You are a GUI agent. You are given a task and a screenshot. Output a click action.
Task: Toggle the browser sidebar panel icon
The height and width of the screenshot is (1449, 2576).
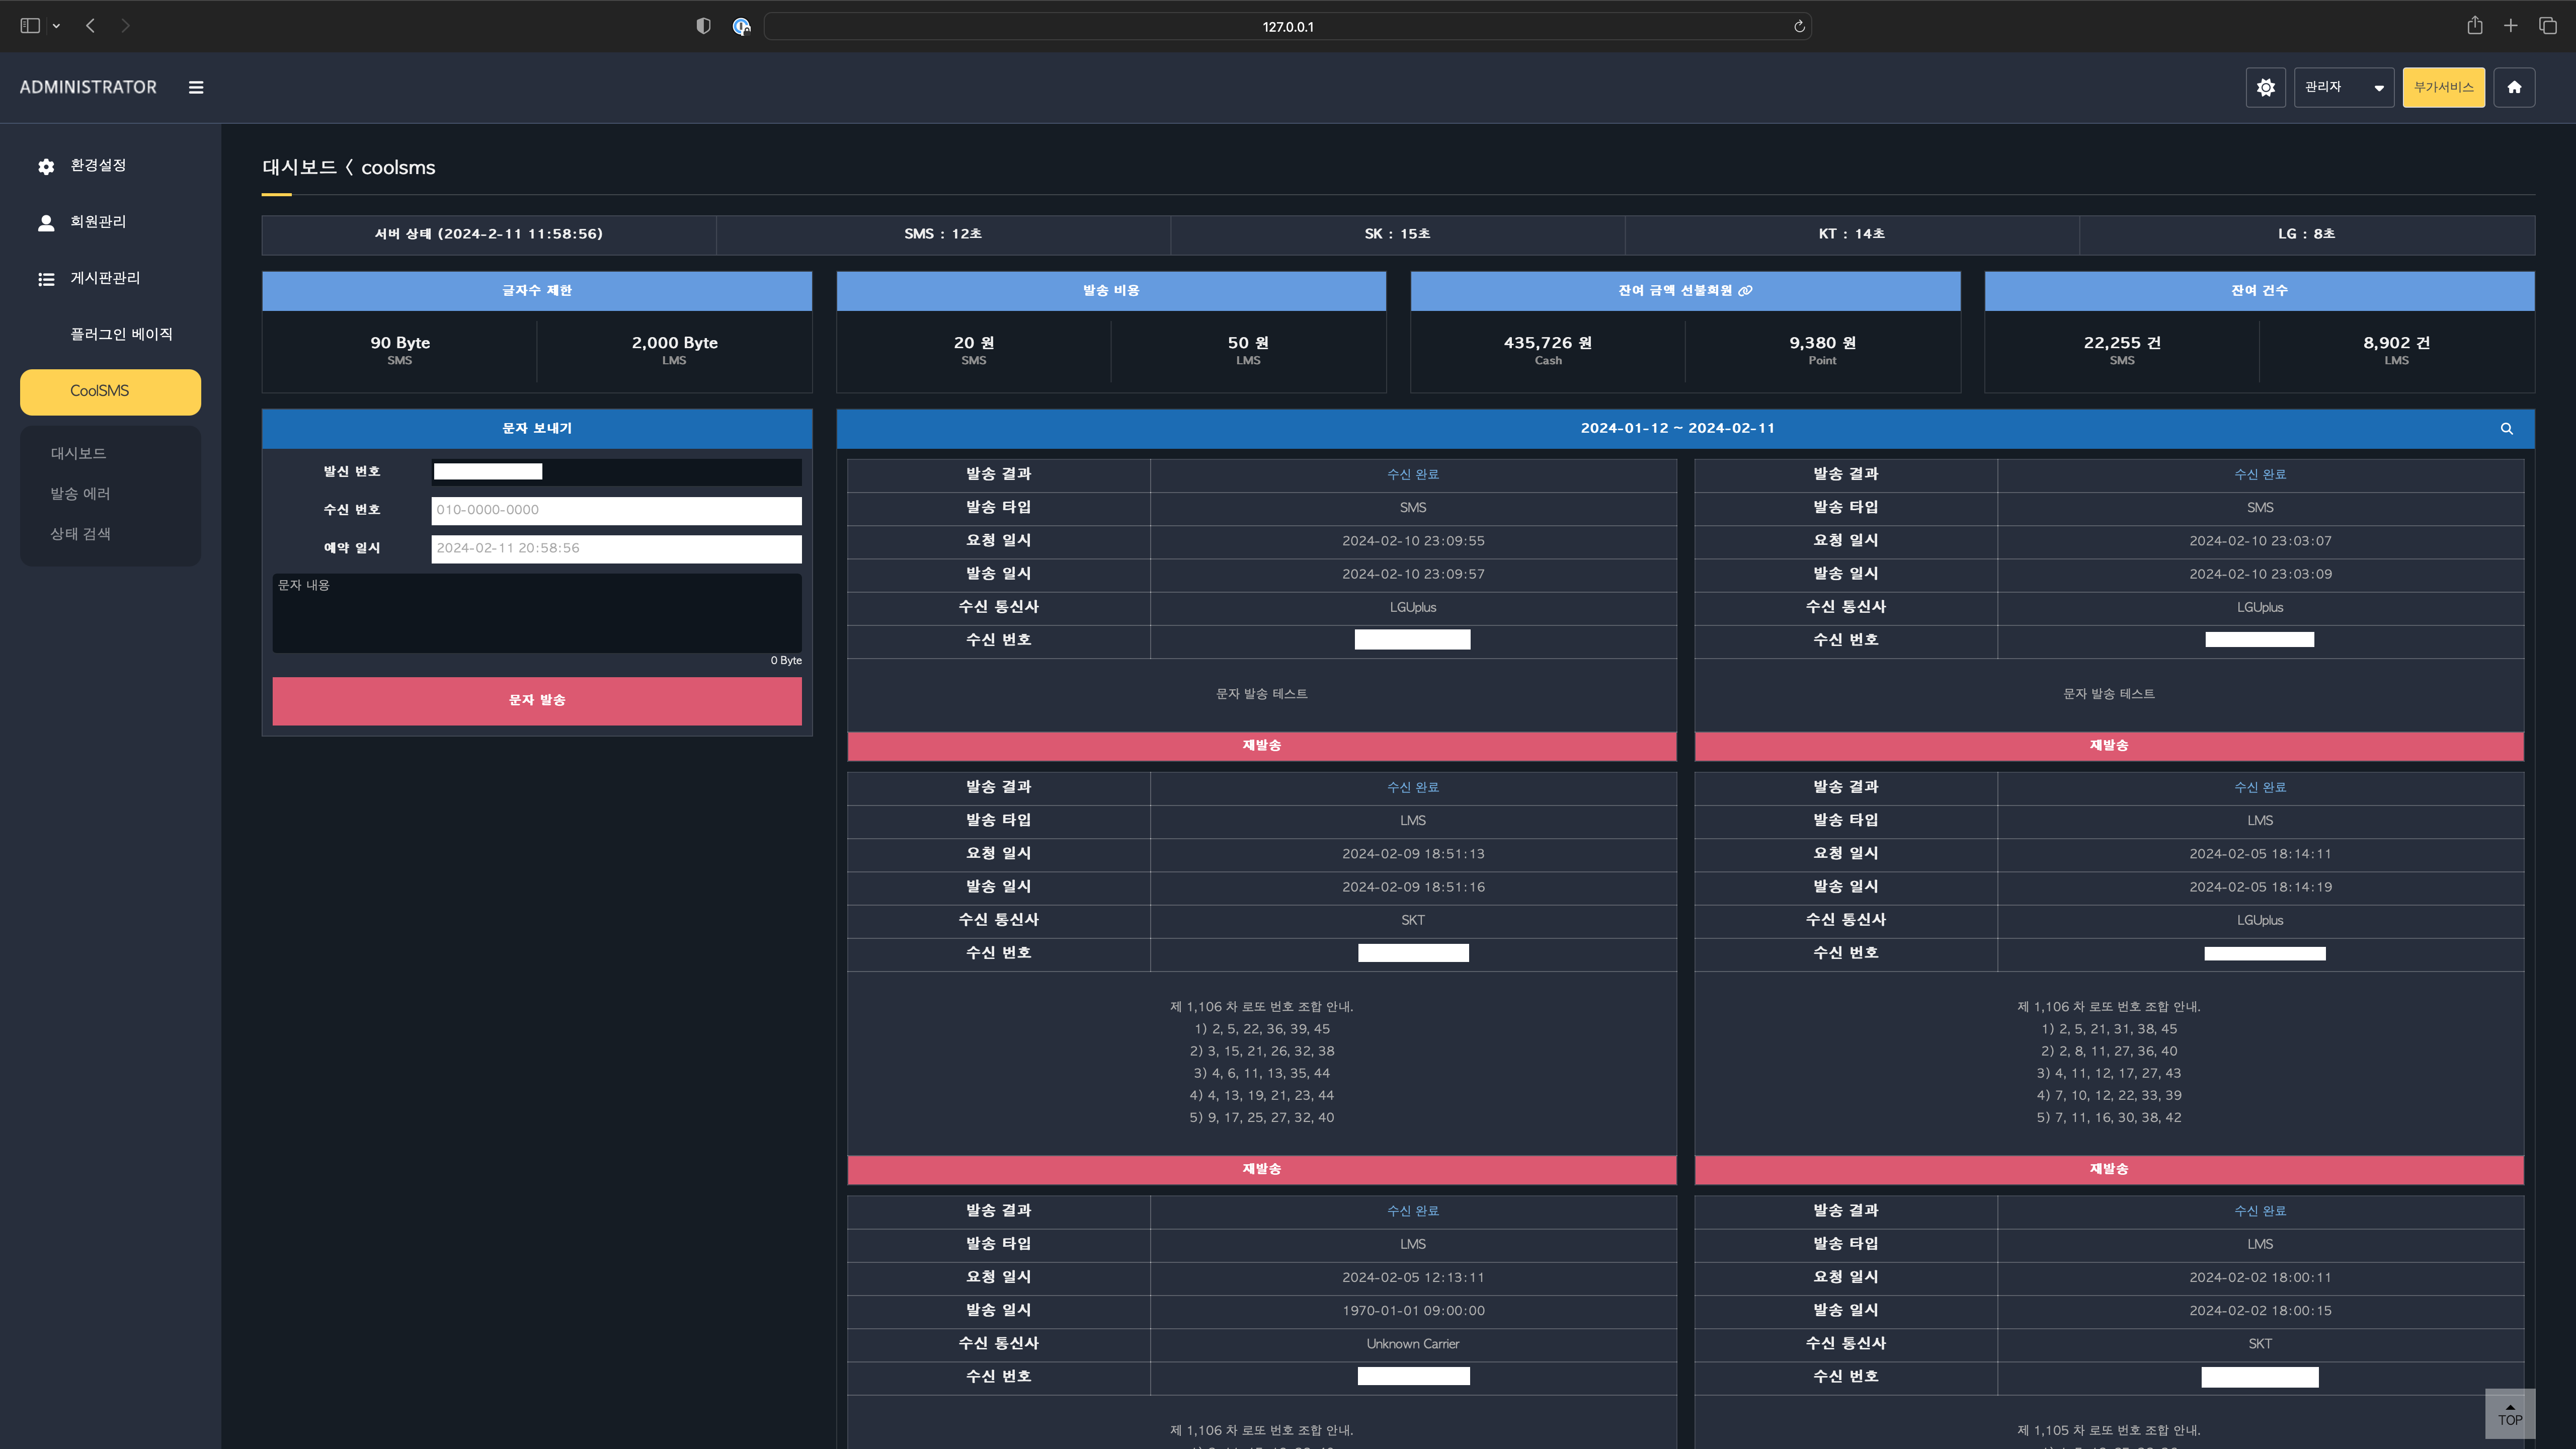point(30,26)
